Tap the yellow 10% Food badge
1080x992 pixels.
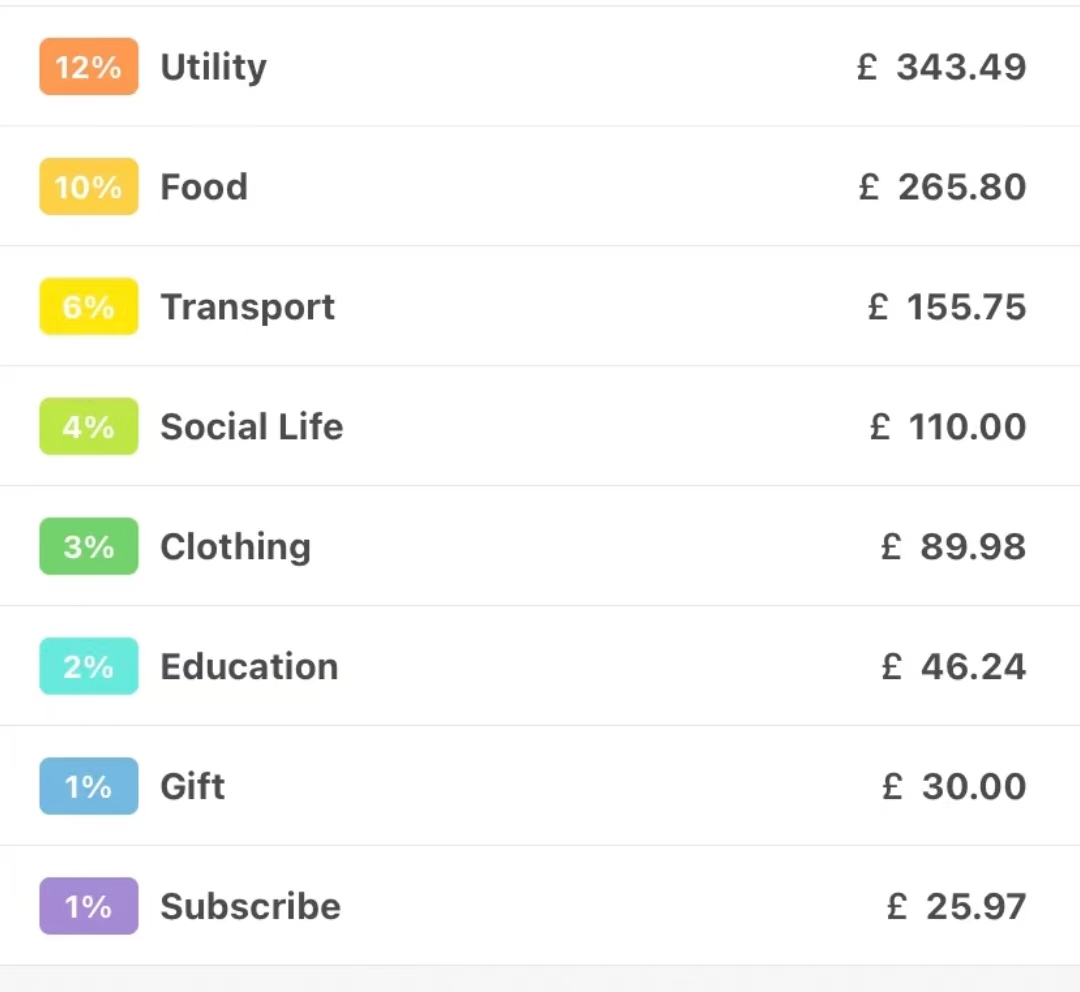[x=88, y=187]
